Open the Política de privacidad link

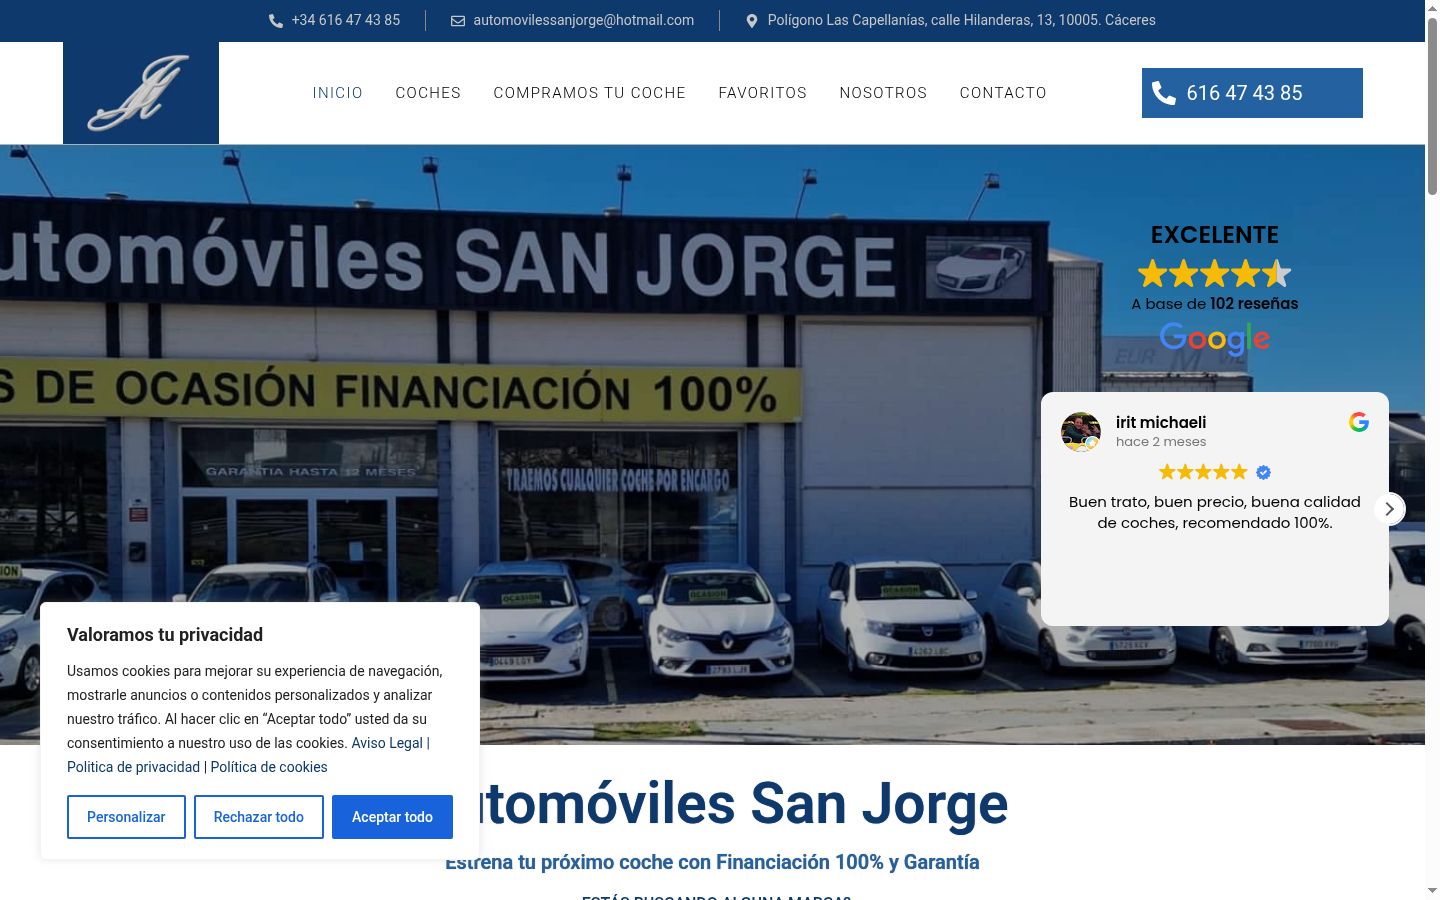(x=134, y=767)
